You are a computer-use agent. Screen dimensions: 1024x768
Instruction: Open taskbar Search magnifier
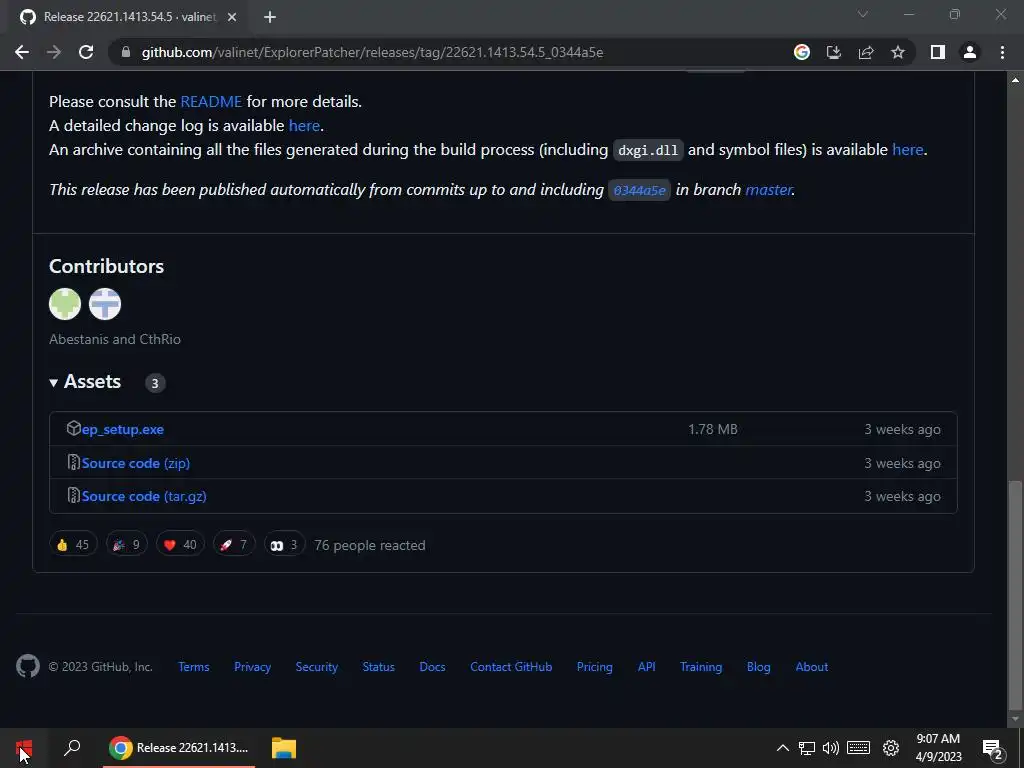[x=72, y=748]
